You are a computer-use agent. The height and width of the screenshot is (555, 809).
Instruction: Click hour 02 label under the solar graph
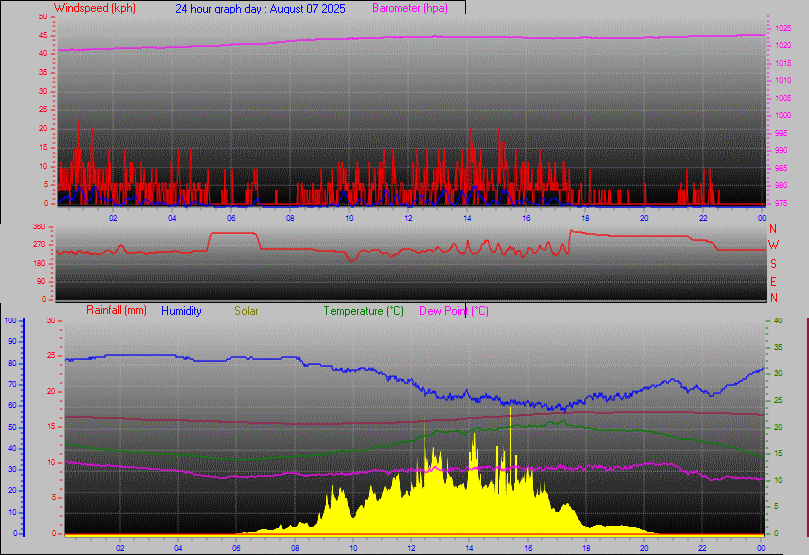(120, 548)
